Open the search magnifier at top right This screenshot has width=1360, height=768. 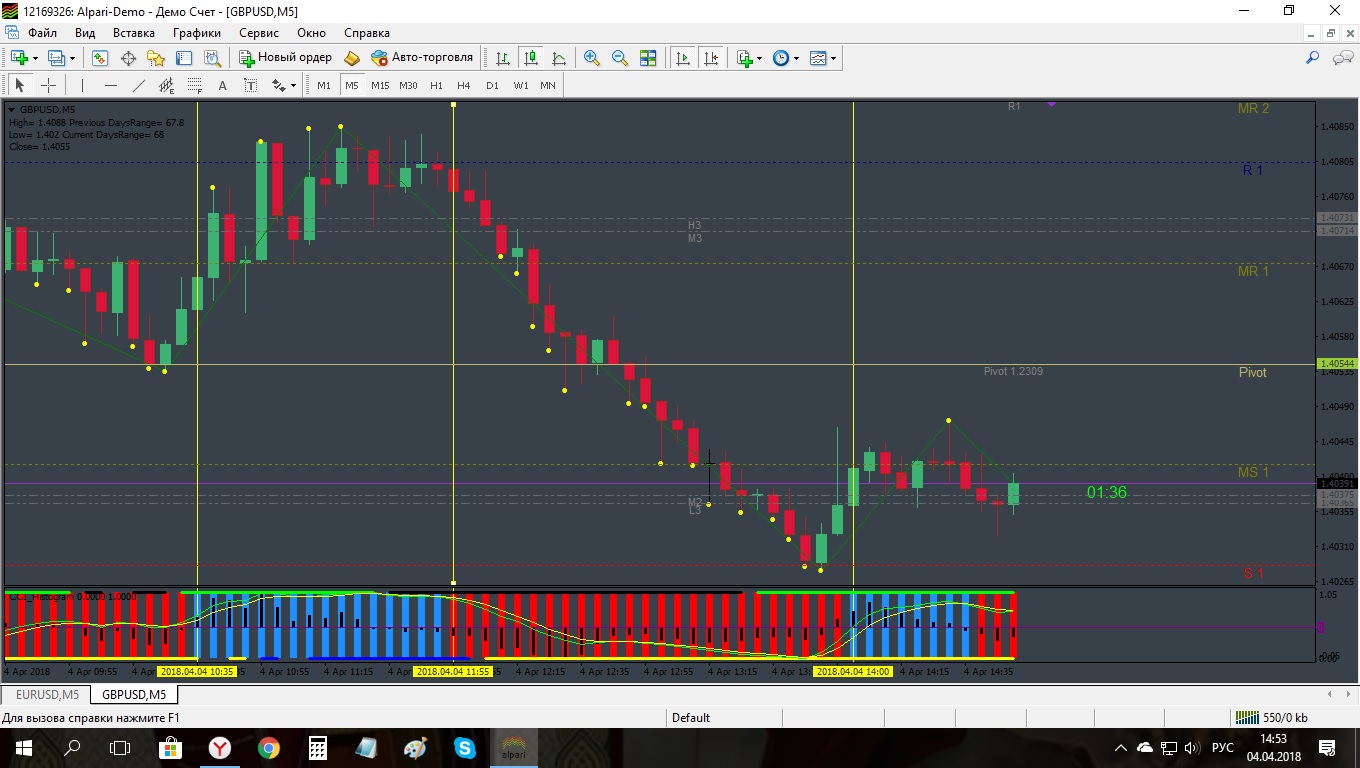pyautogui.click(x=1313, y=58)
